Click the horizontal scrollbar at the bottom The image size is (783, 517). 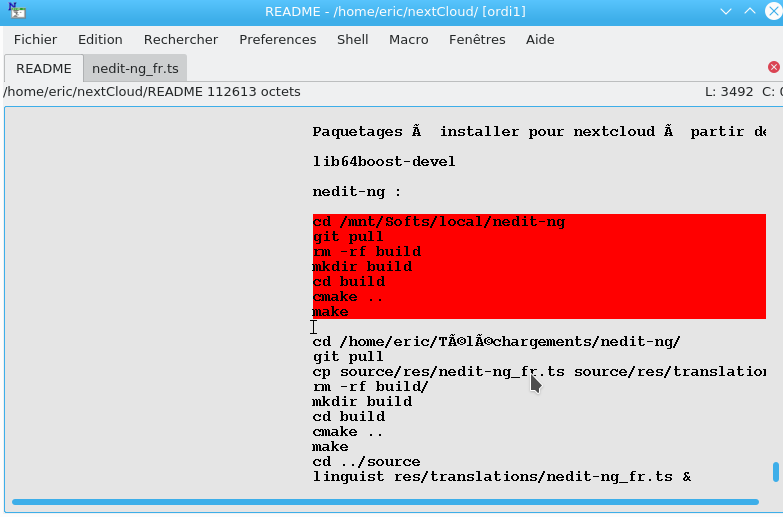[x=385, y=502]
